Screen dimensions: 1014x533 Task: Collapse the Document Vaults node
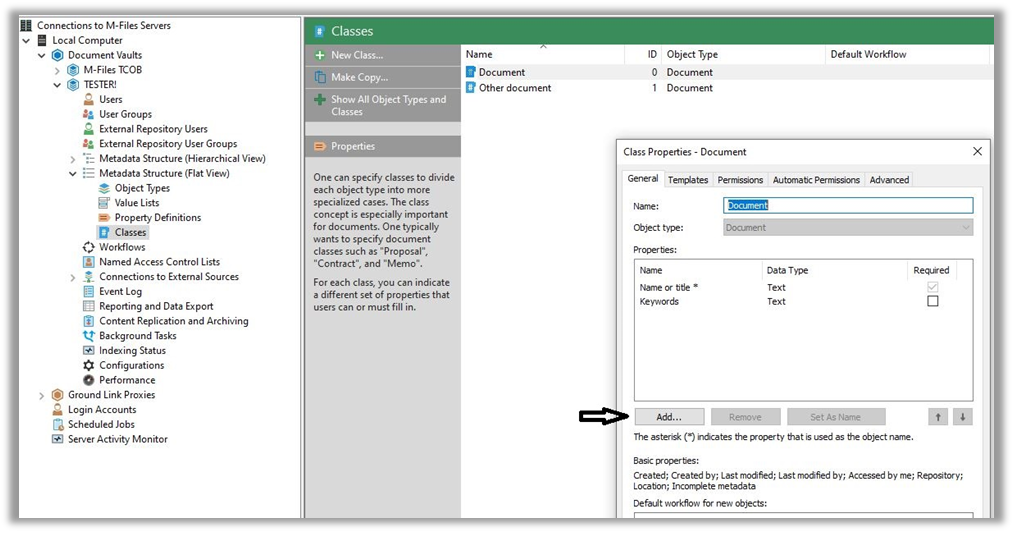tap(41, 56)
